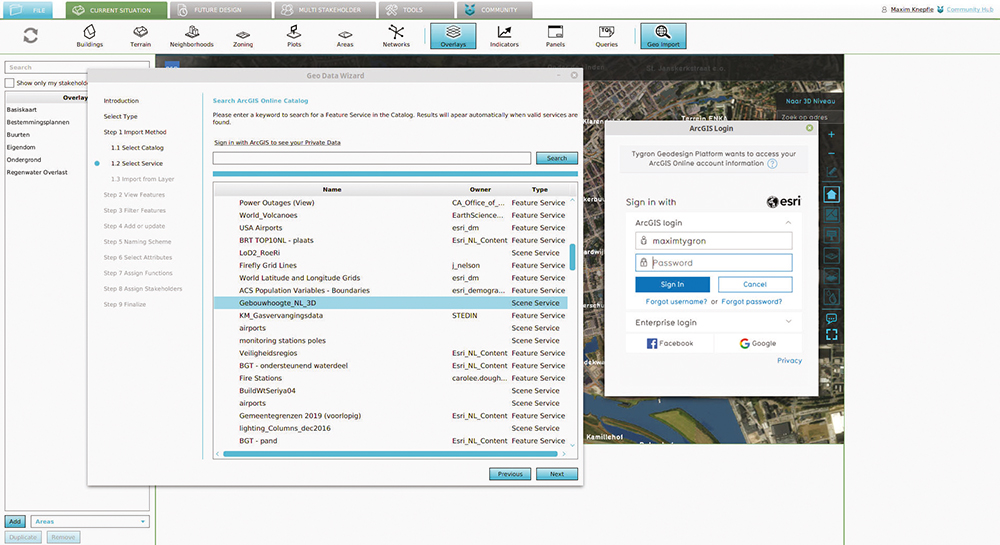The width and height of the screenshot is (1000, 545).
Task: Open the Buildings toolbar icon
Action: [90, 35]
